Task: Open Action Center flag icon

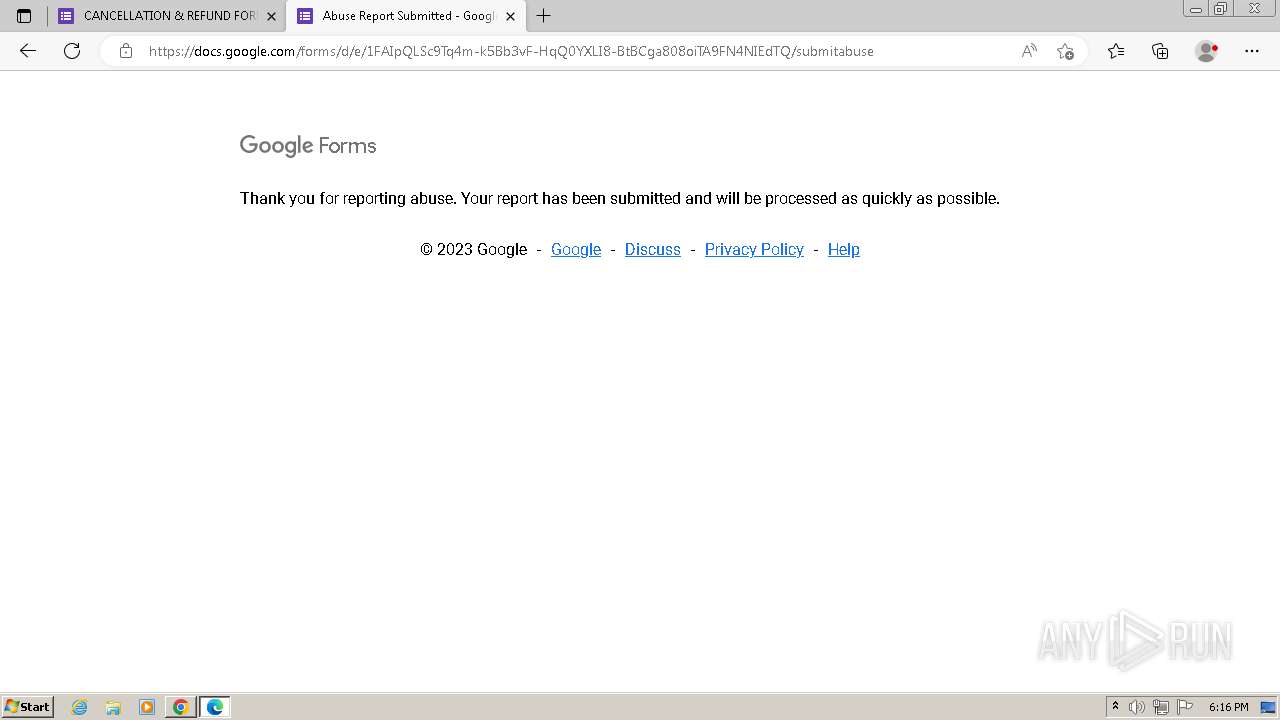Action: tap(1185, 707)
